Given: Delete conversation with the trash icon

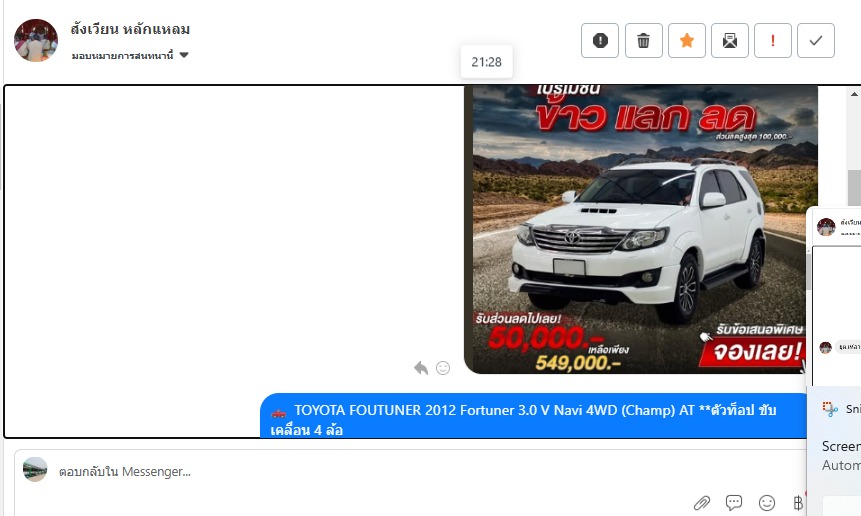Looking at the screenshot, I should [x=644, y=41].
